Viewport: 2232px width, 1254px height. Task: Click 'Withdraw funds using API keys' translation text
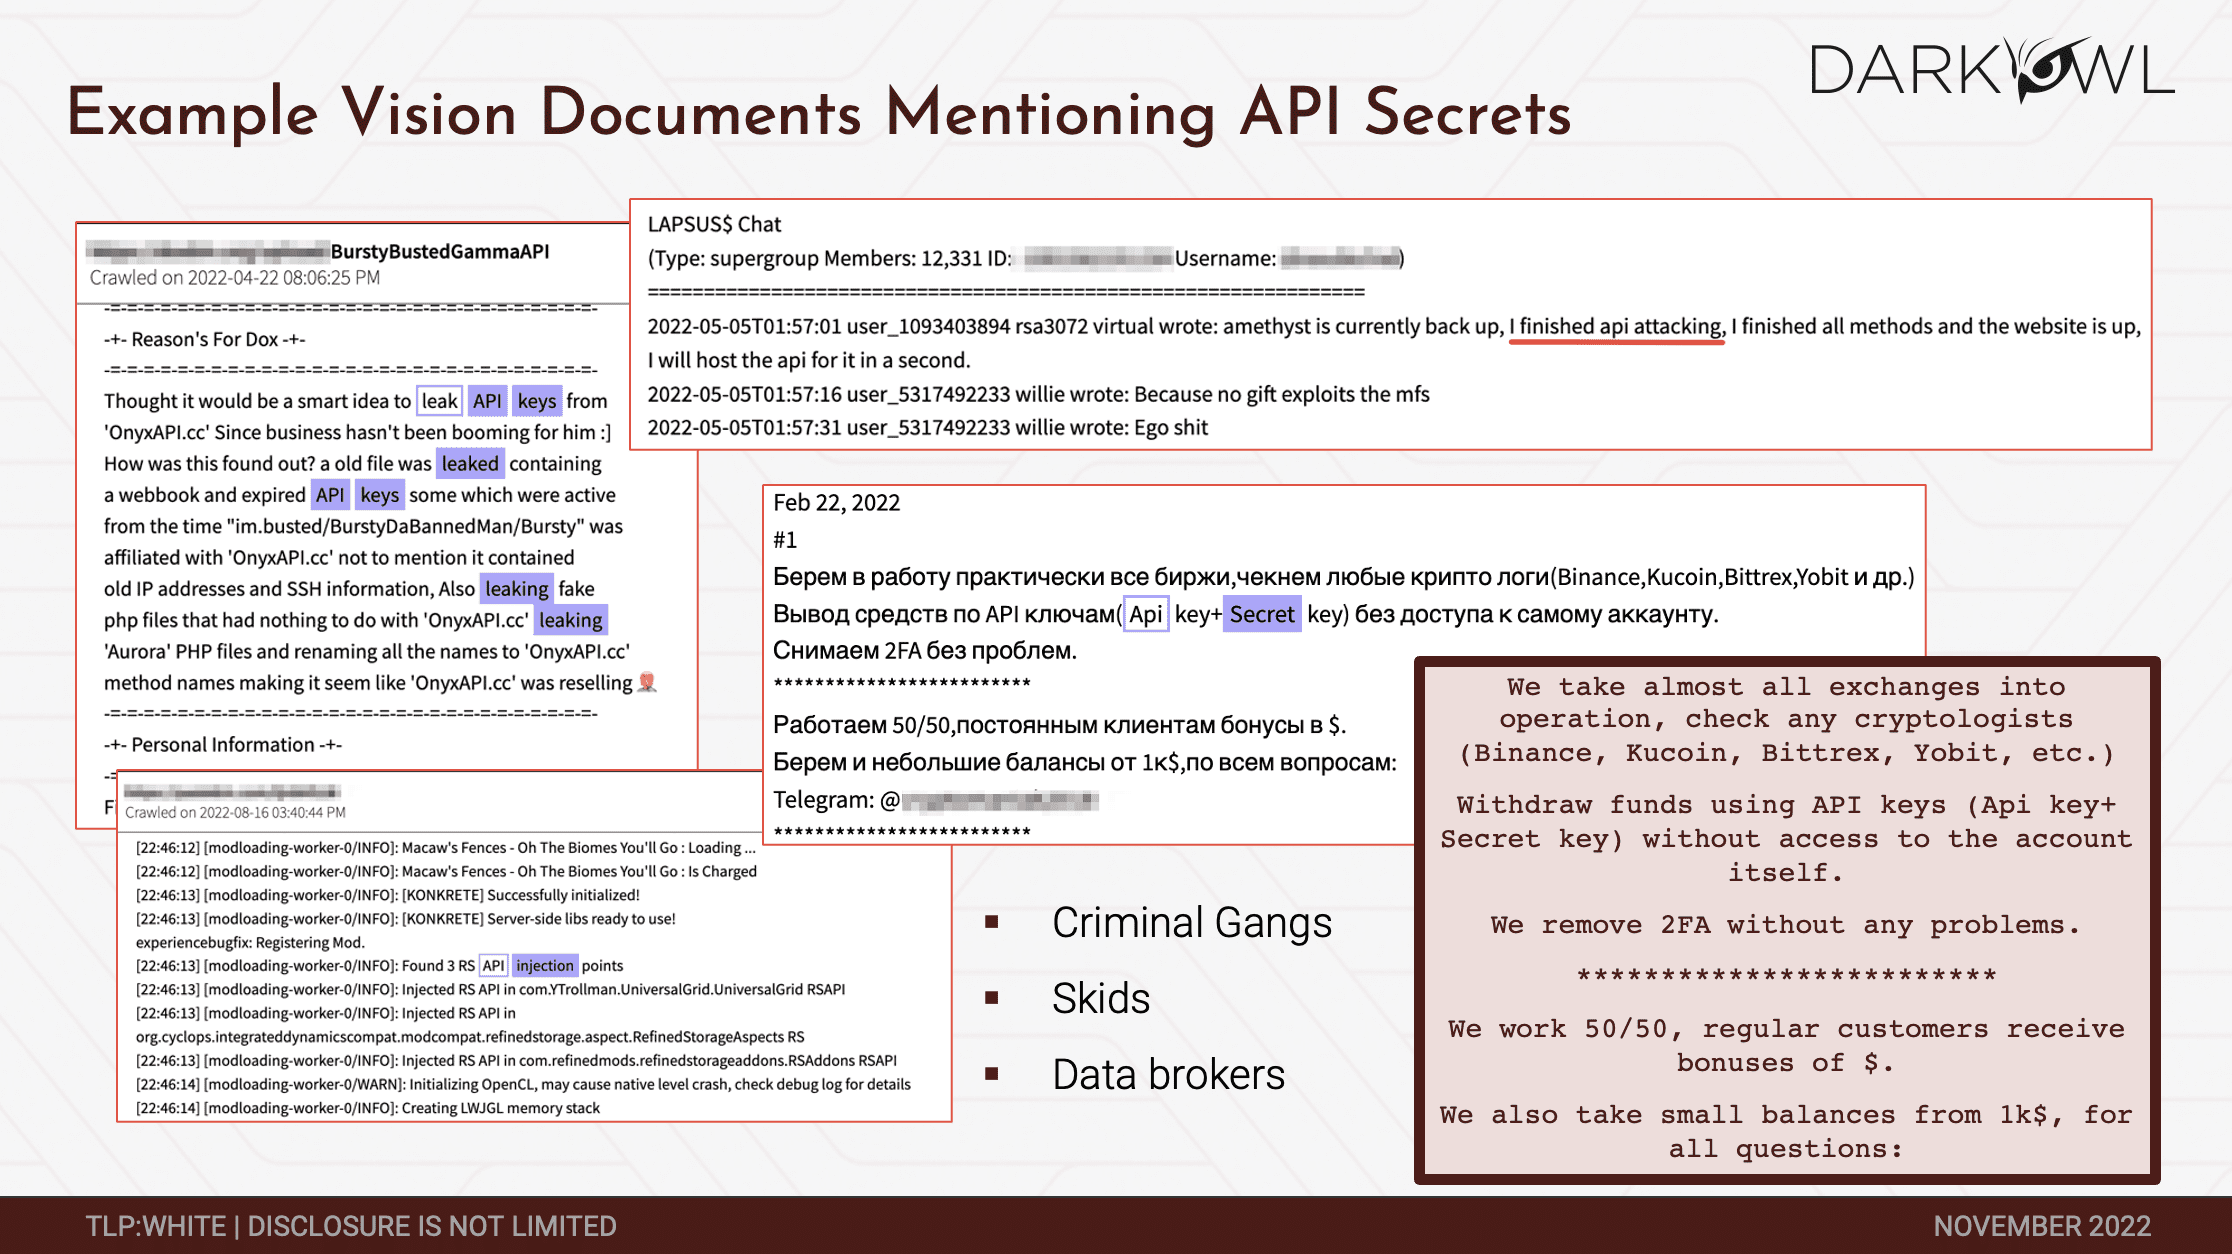point(1786,839)
